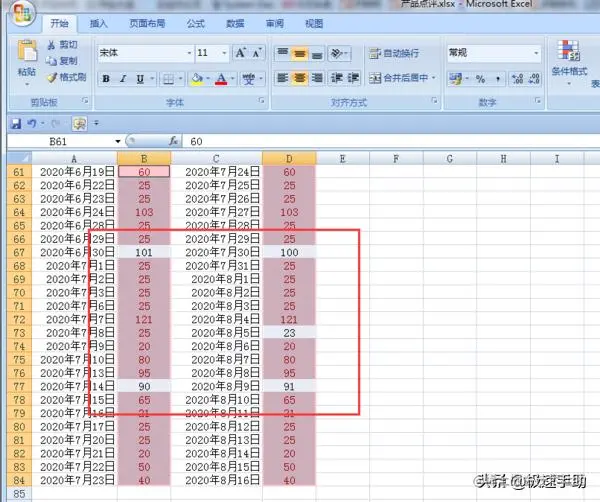Select all cells corner button
The width and height of the screenshot is (600, 502).
coord(19,158)
